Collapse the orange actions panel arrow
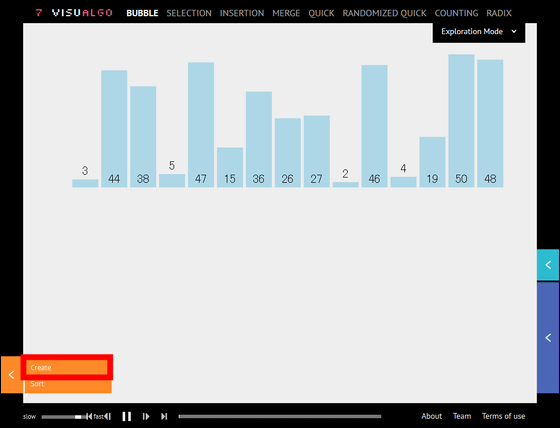Screen dimensions: 560x428 click(11, 374)
